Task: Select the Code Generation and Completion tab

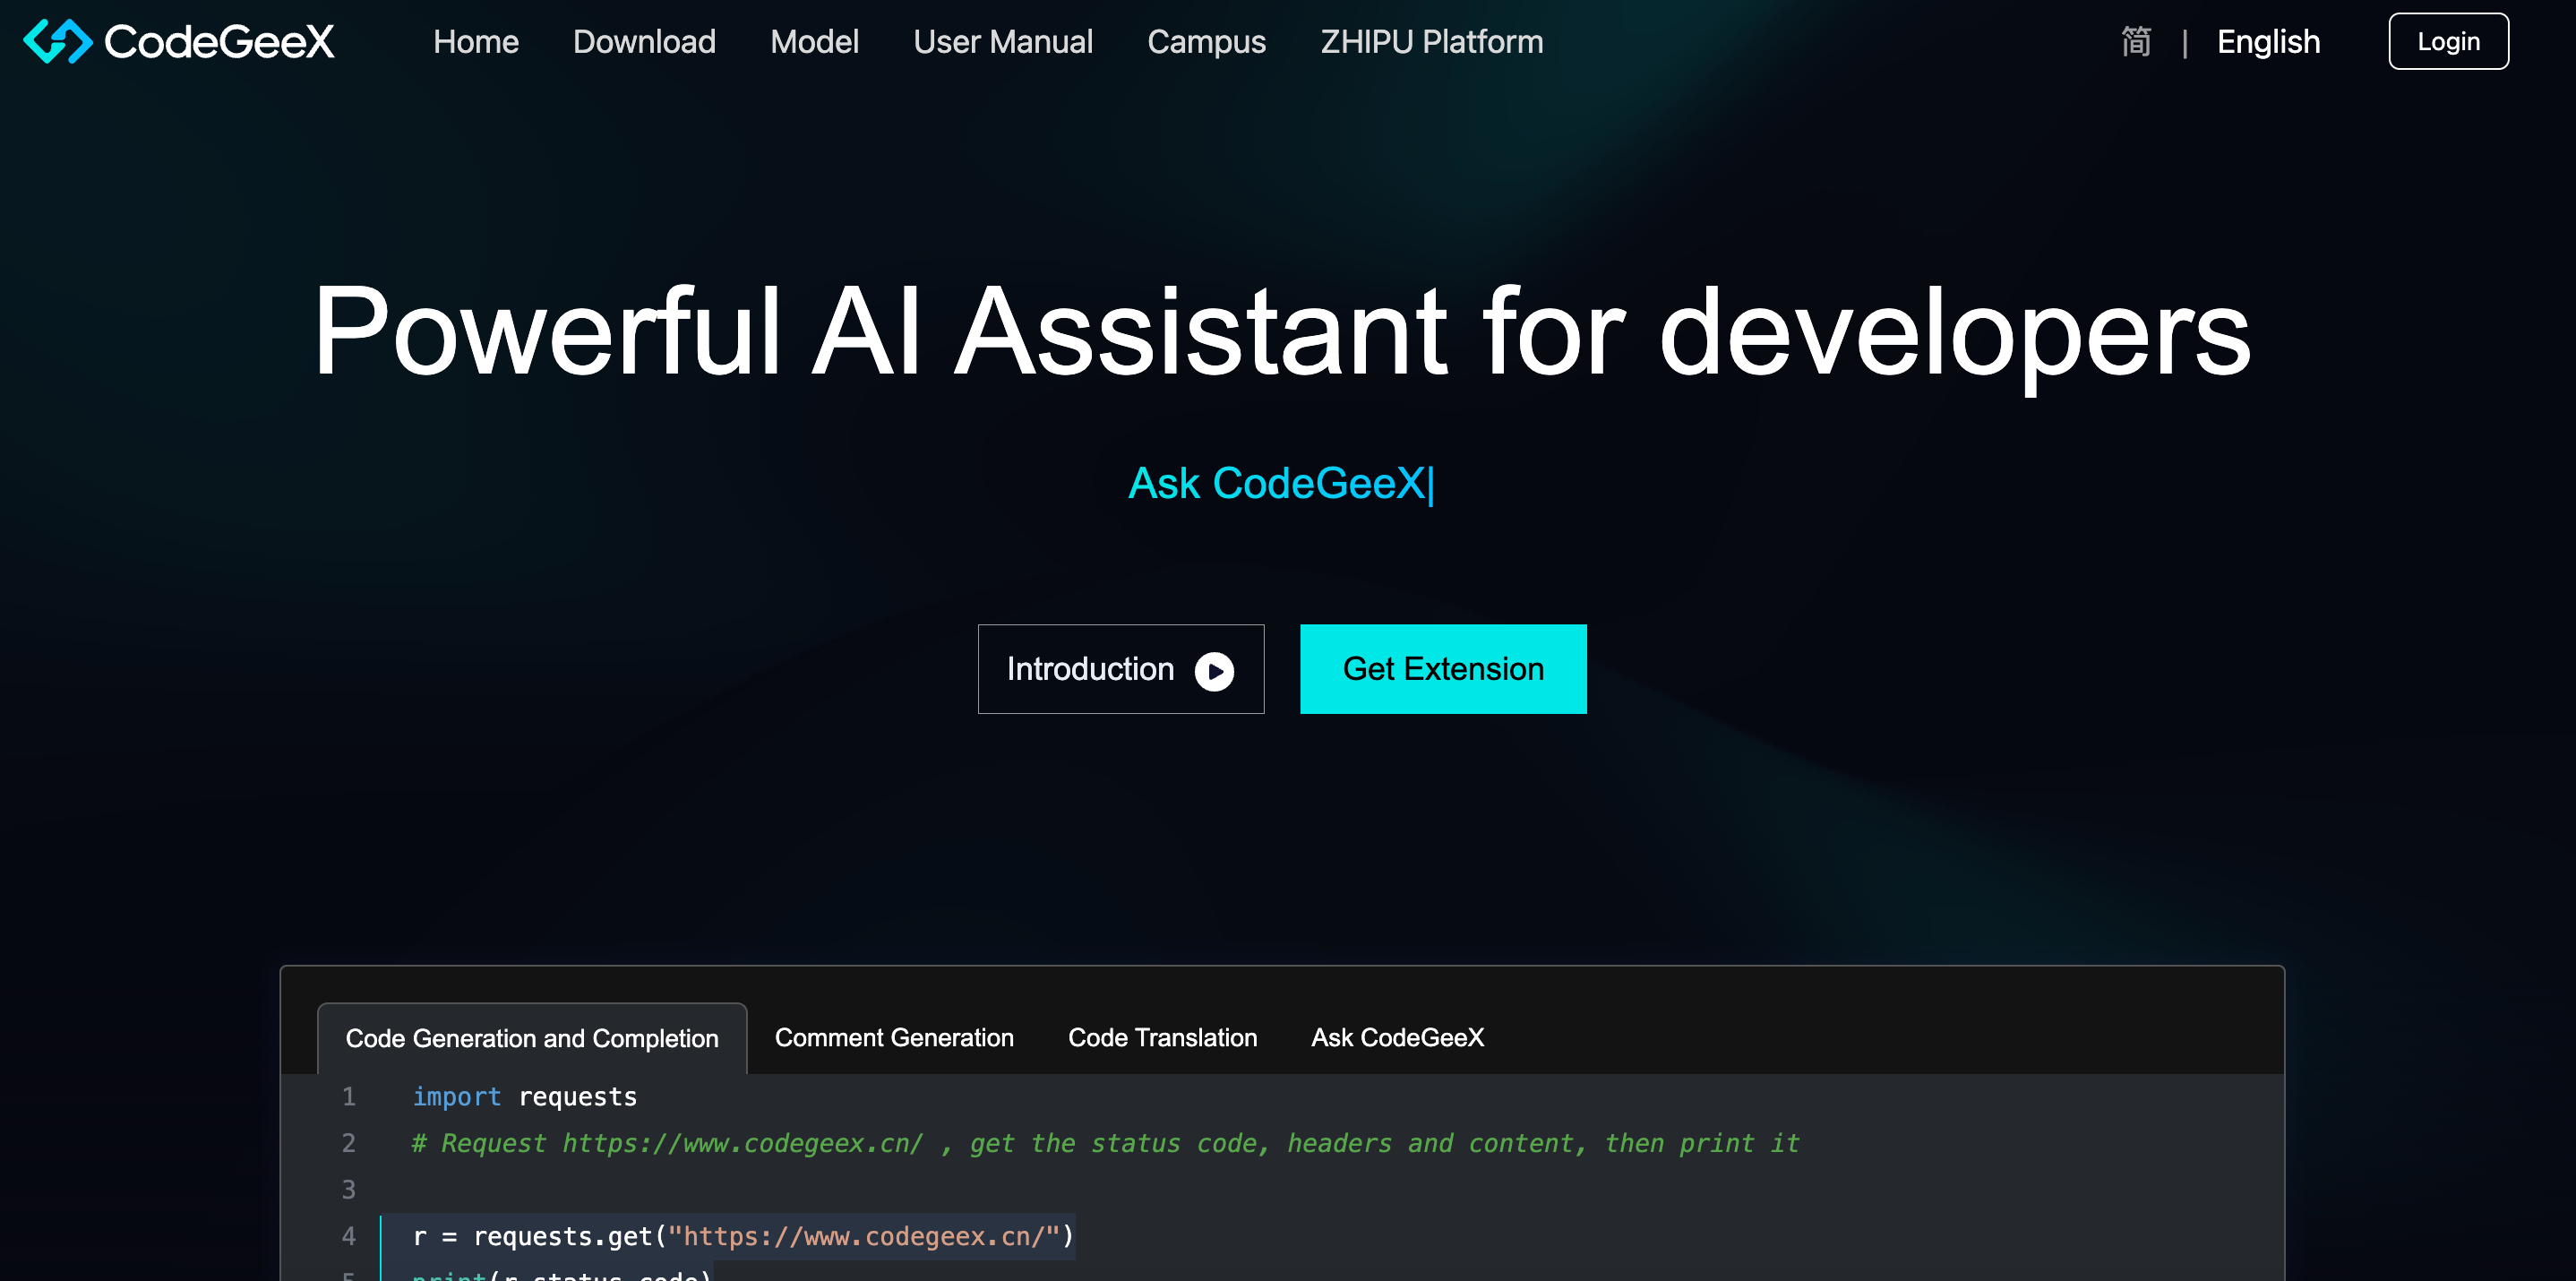Action: pos(531,1038)
